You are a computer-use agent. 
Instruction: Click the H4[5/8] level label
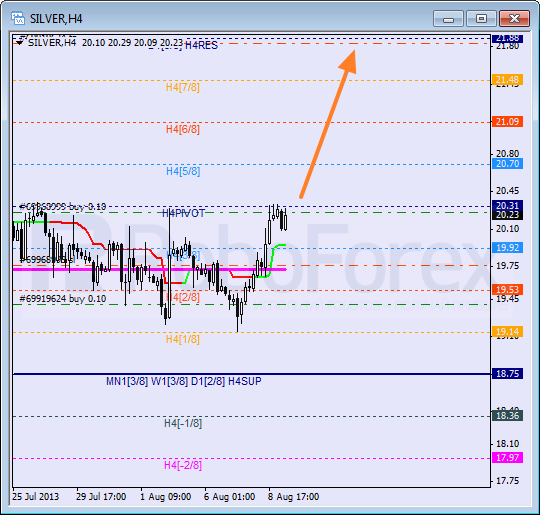(x=183, y=172)
